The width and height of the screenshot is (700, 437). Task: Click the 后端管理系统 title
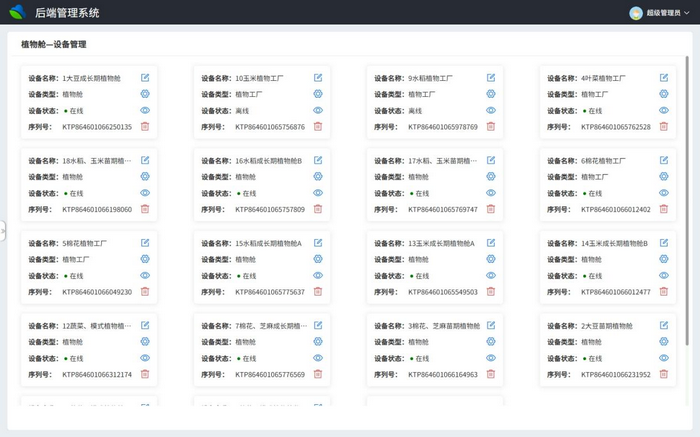pyautogui.click(x=67, y=13)
